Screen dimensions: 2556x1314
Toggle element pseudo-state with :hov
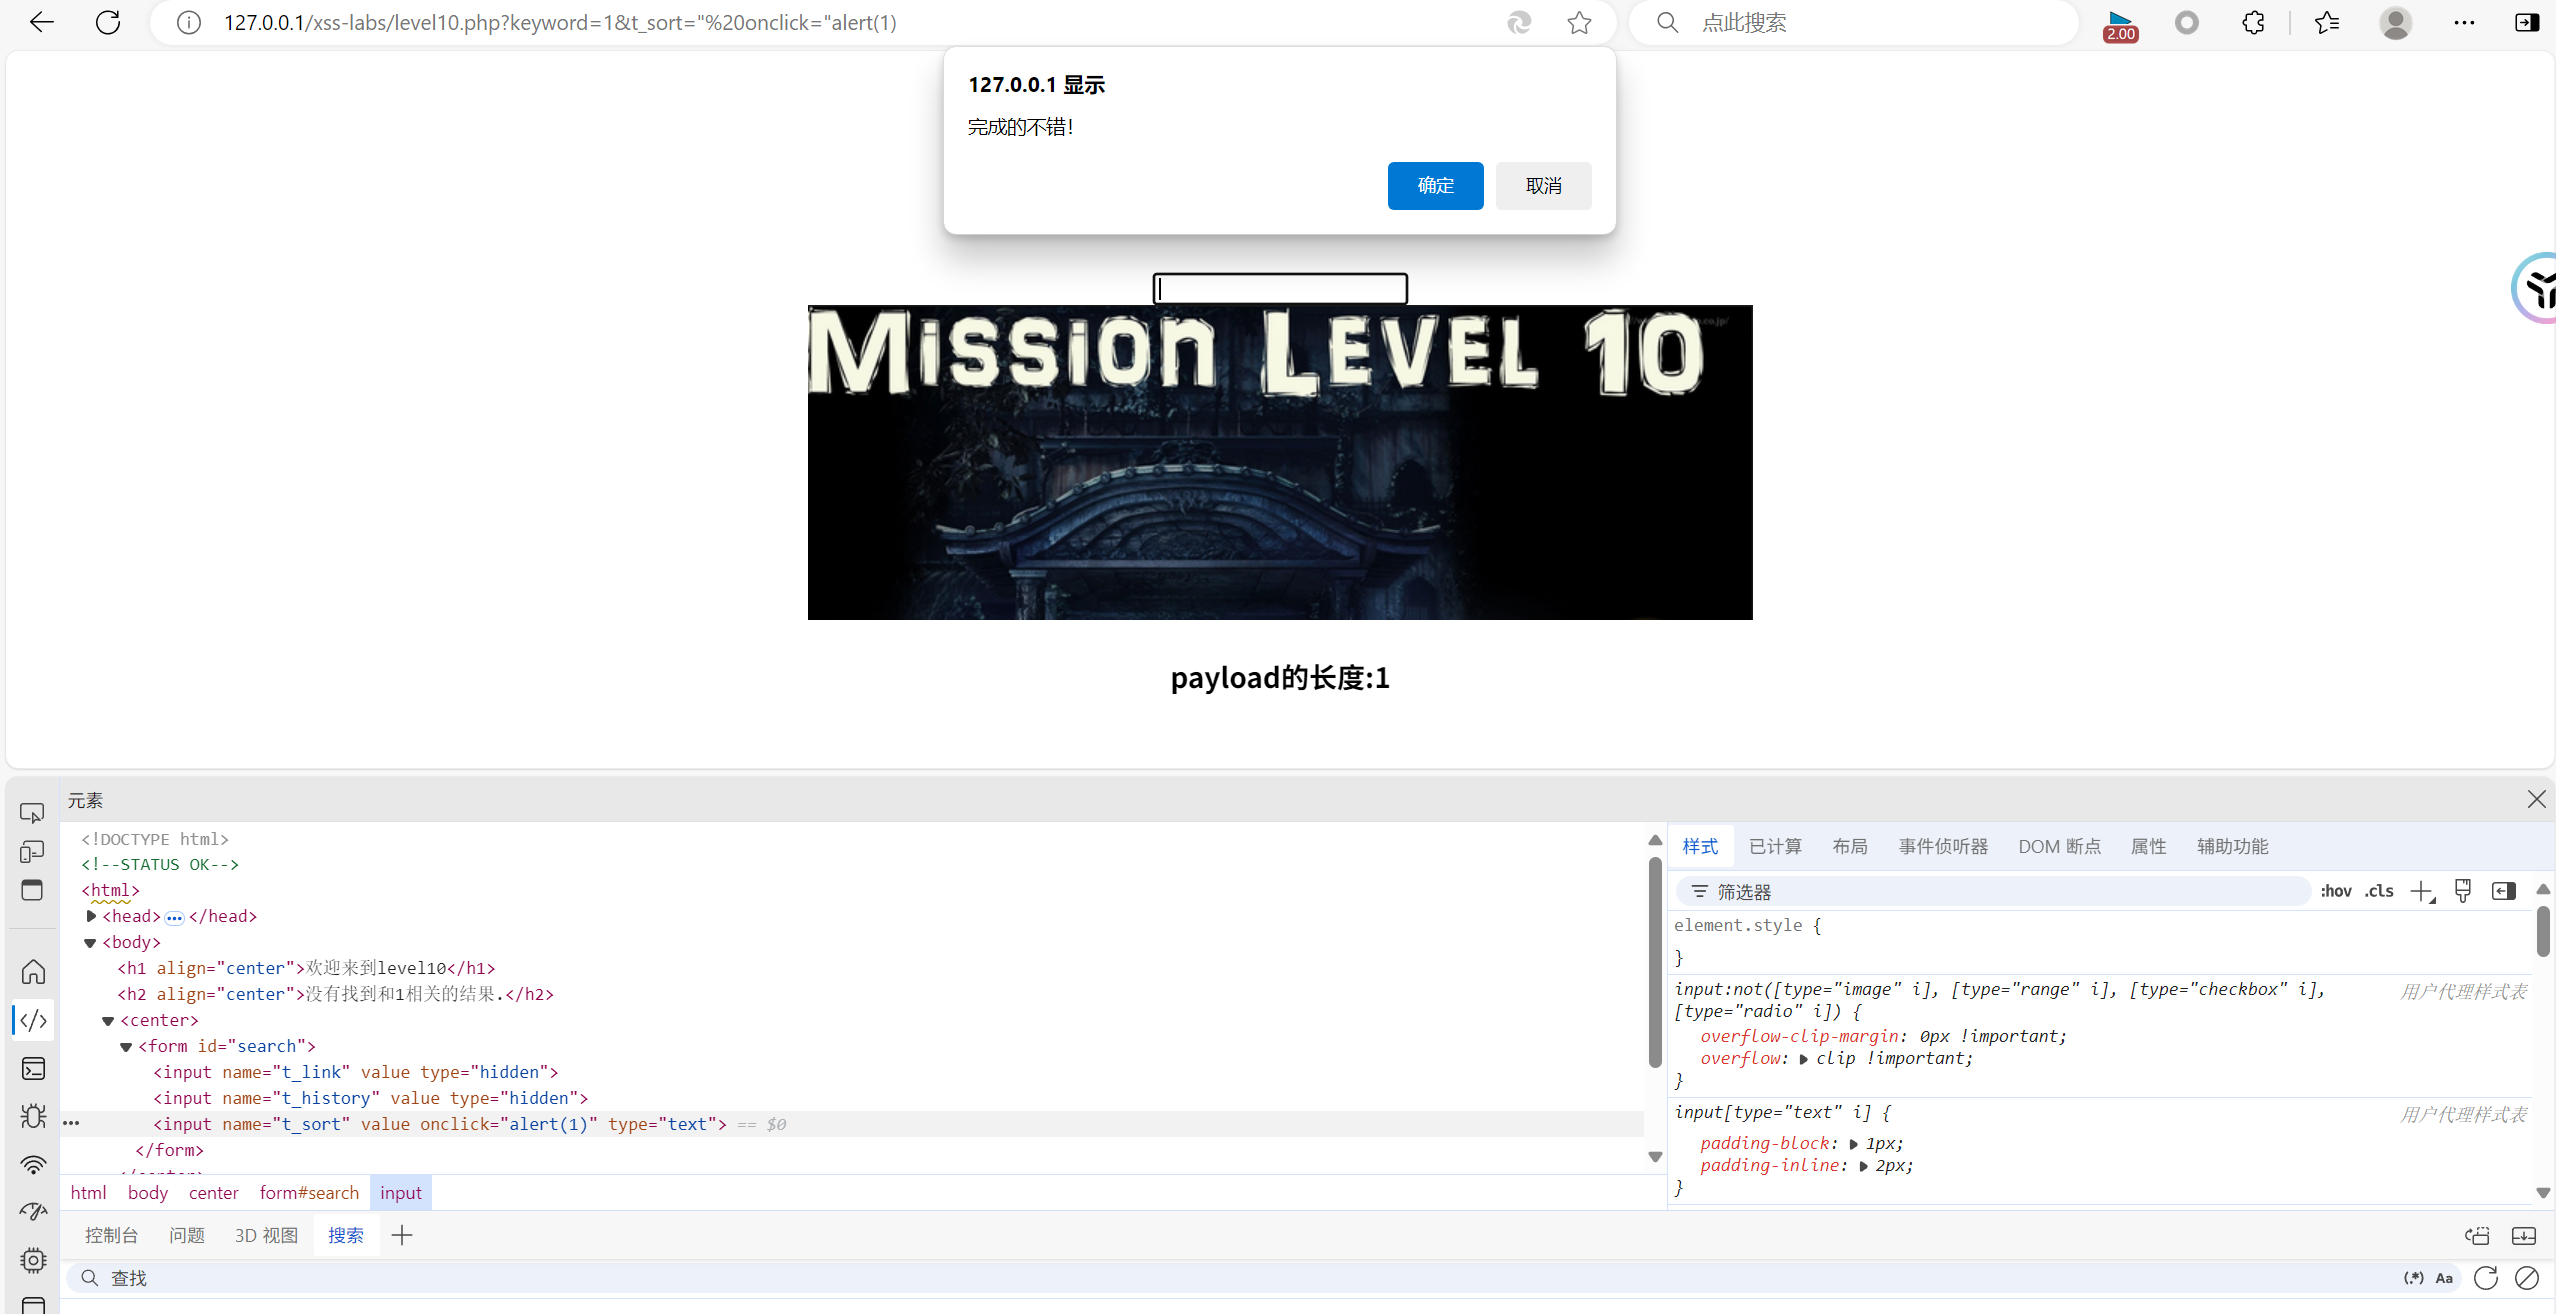click(x=2337, y=891)
